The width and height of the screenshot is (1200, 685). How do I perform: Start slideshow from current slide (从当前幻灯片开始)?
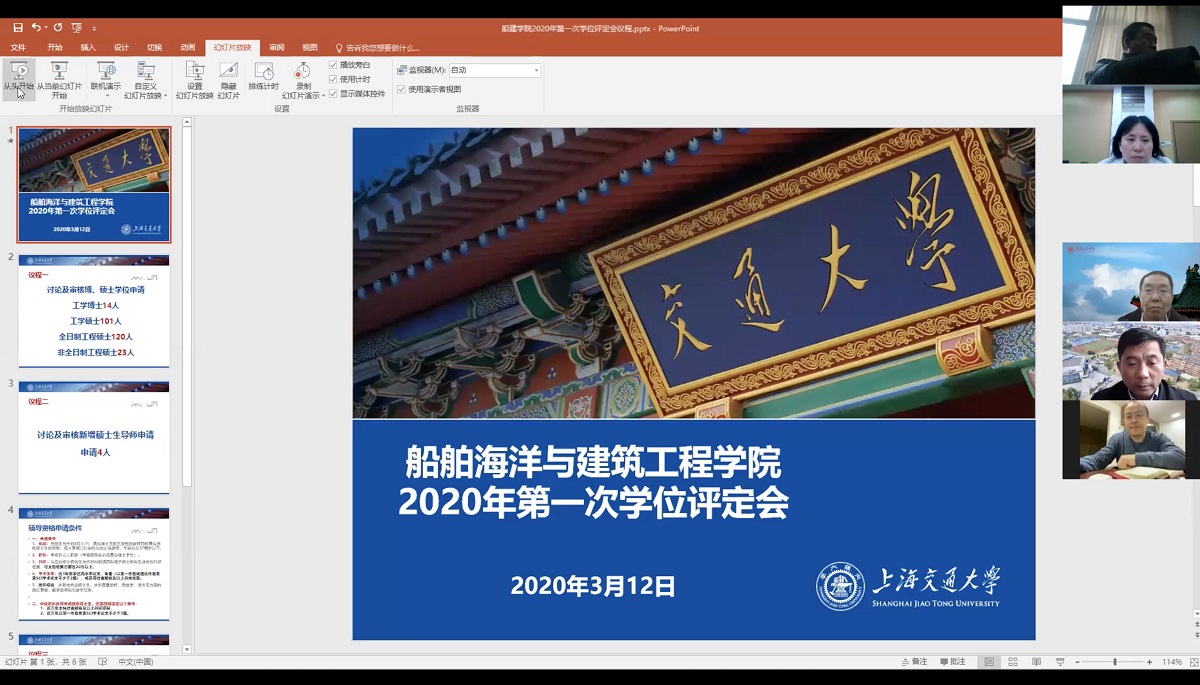[x=59, y=78]
